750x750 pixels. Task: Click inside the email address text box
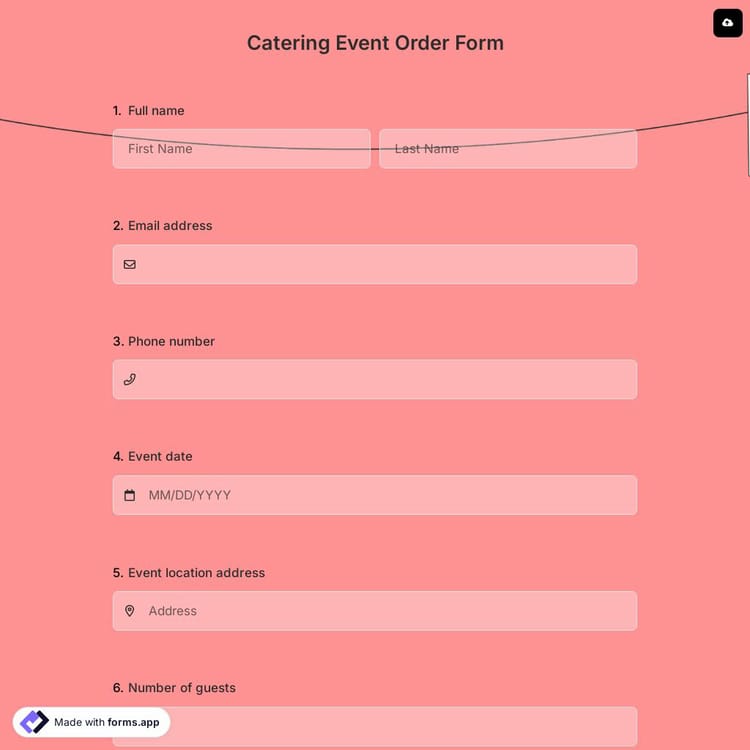click(x=385, y=265)
